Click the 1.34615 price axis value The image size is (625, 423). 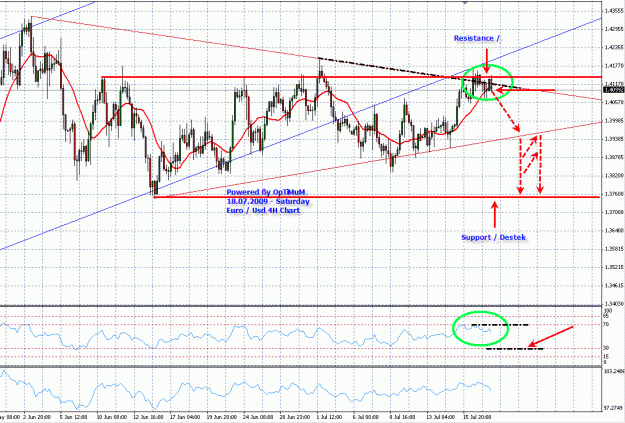pyautogui.click(x=614, y=286)
